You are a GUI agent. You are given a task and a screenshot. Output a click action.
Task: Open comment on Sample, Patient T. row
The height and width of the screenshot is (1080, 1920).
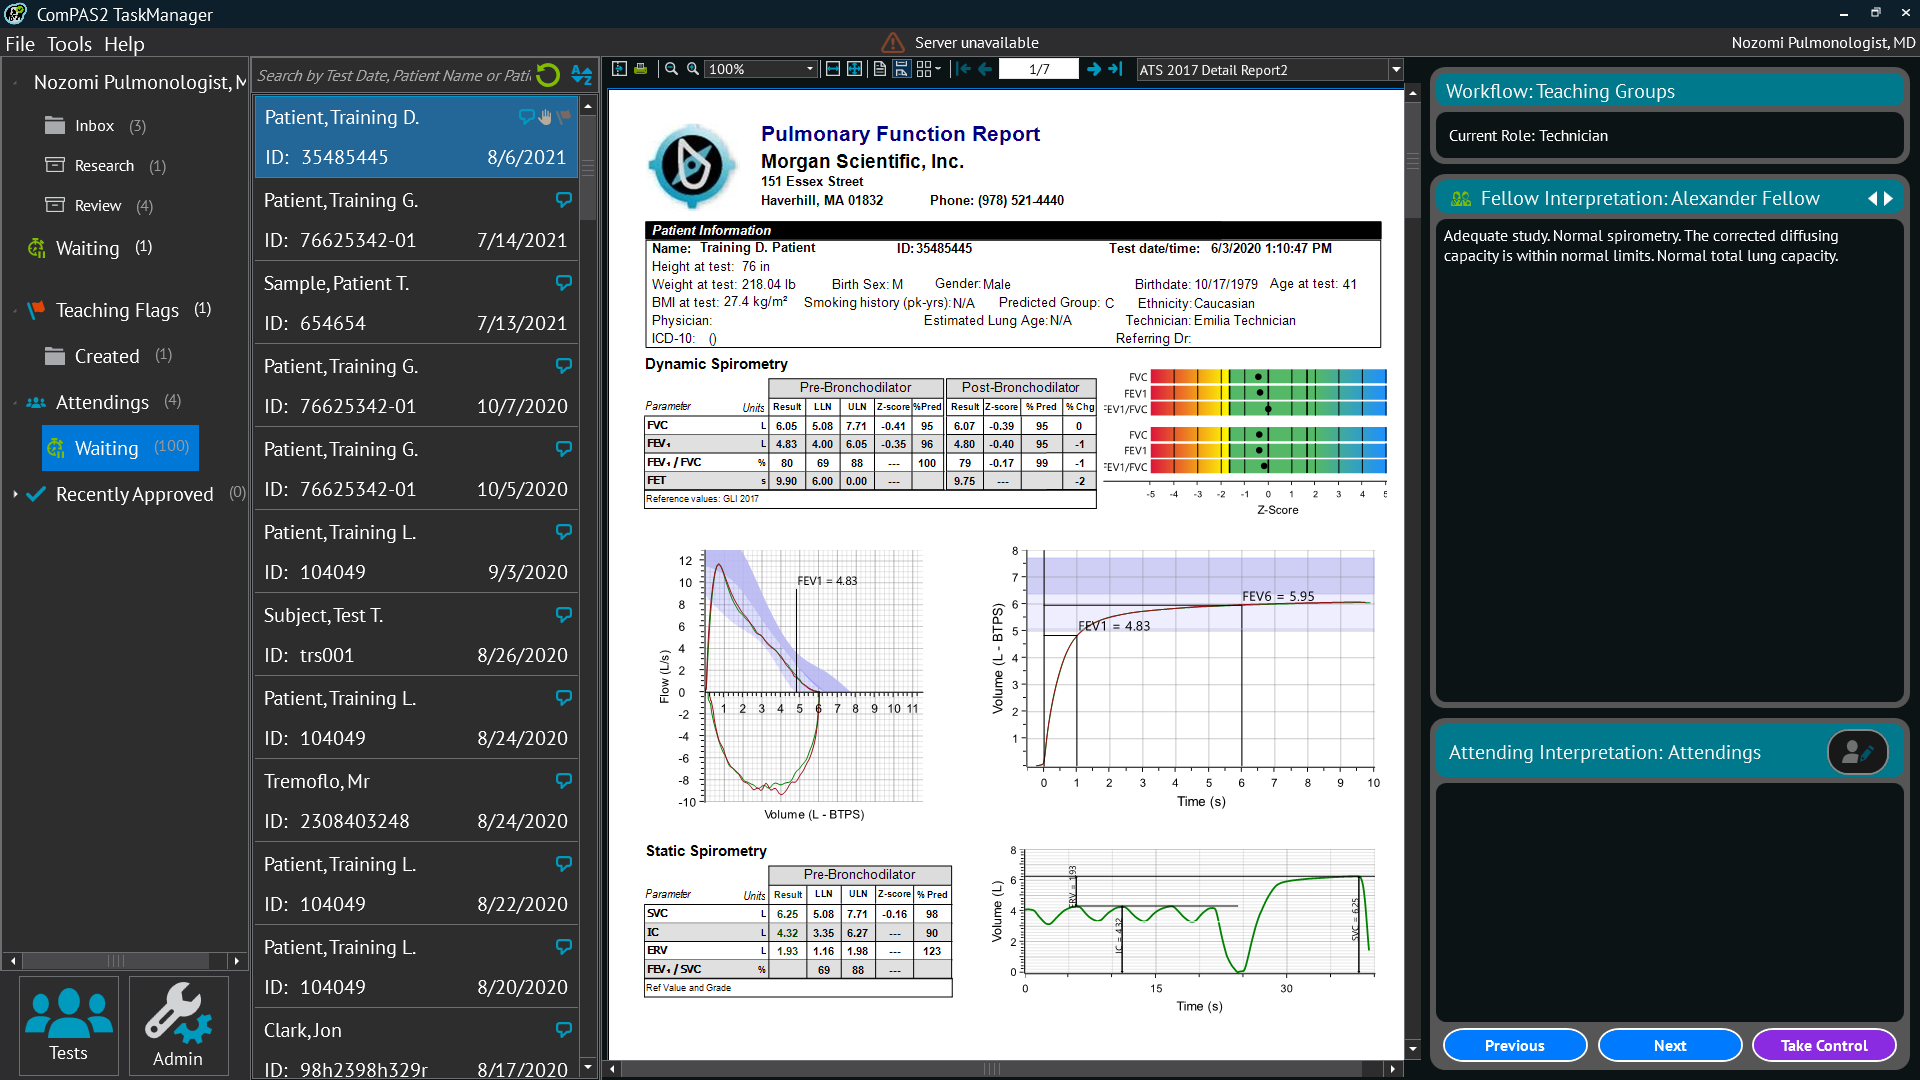point(564,283)
